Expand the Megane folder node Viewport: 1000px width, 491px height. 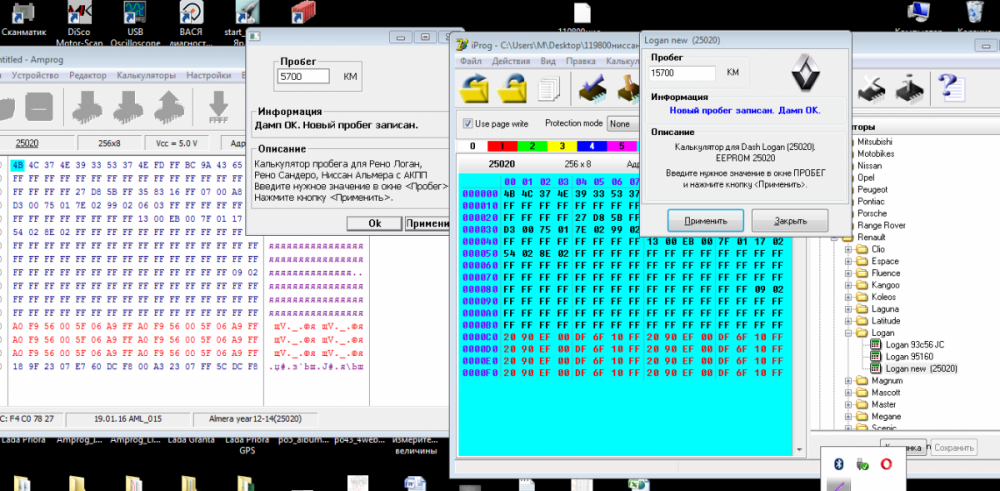point(849,416)
